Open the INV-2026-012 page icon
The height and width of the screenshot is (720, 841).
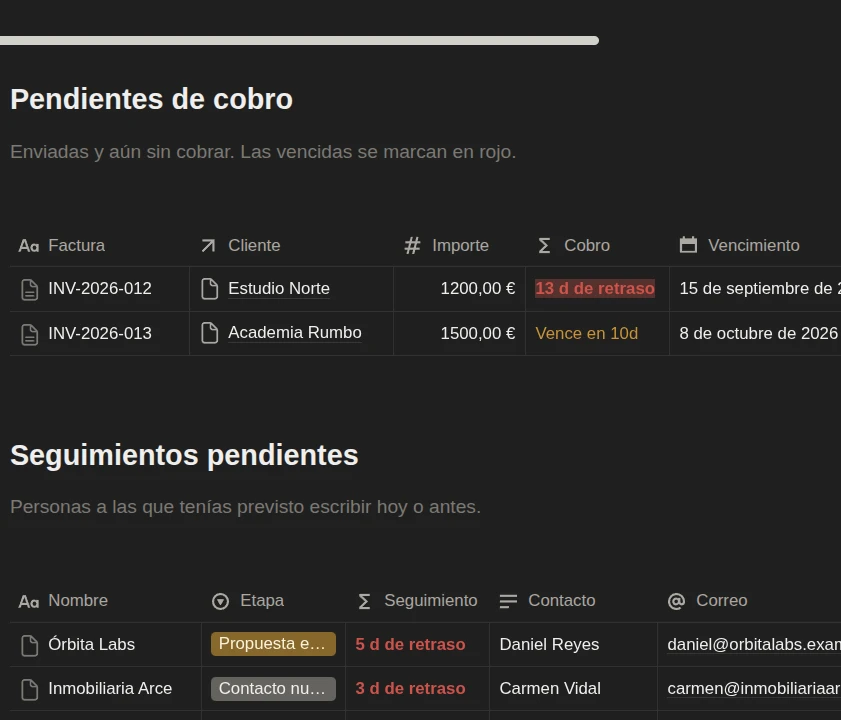[29, 289]
